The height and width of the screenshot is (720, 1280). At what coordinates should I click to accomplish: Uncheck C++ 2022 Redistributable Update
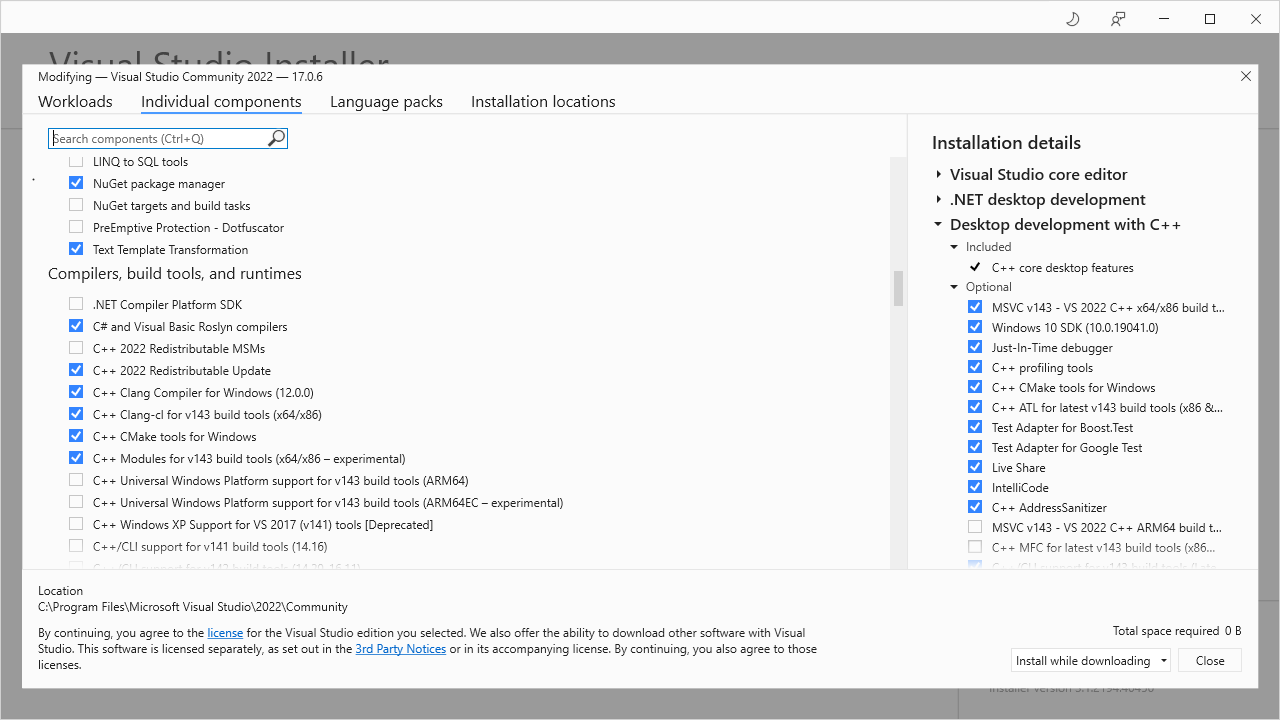point(76,370)
